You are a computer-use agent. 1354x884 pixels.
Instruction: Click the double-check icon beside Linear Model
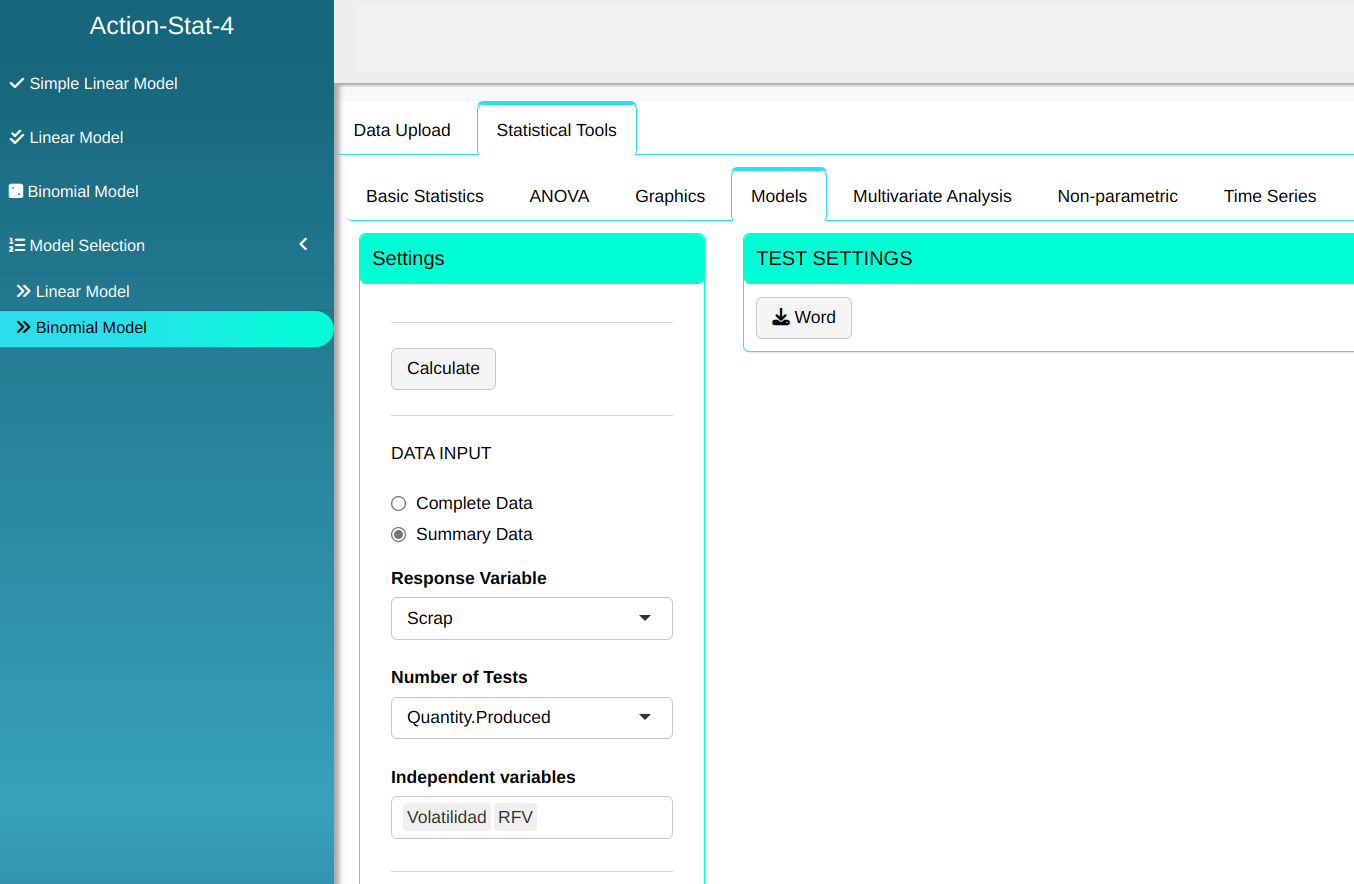coord(16,137)
